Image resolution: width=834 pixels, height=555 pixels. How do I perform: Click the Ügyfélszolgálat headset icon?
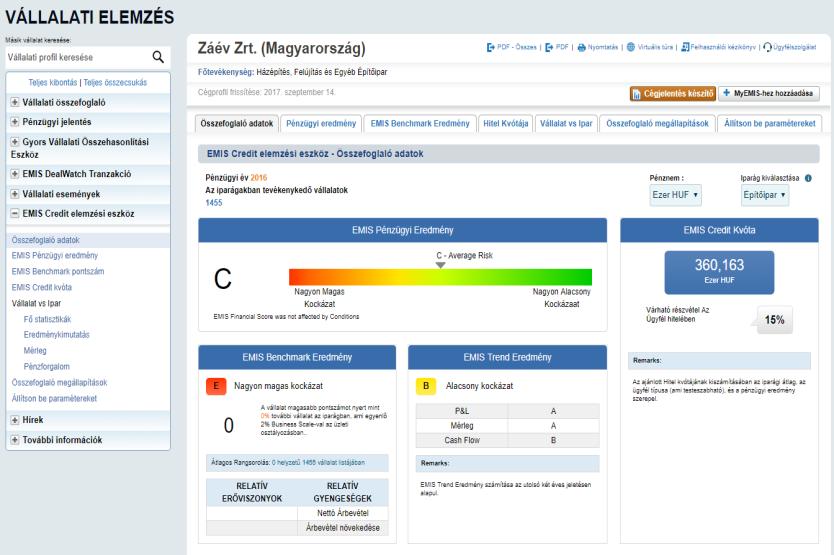point(767,47)
